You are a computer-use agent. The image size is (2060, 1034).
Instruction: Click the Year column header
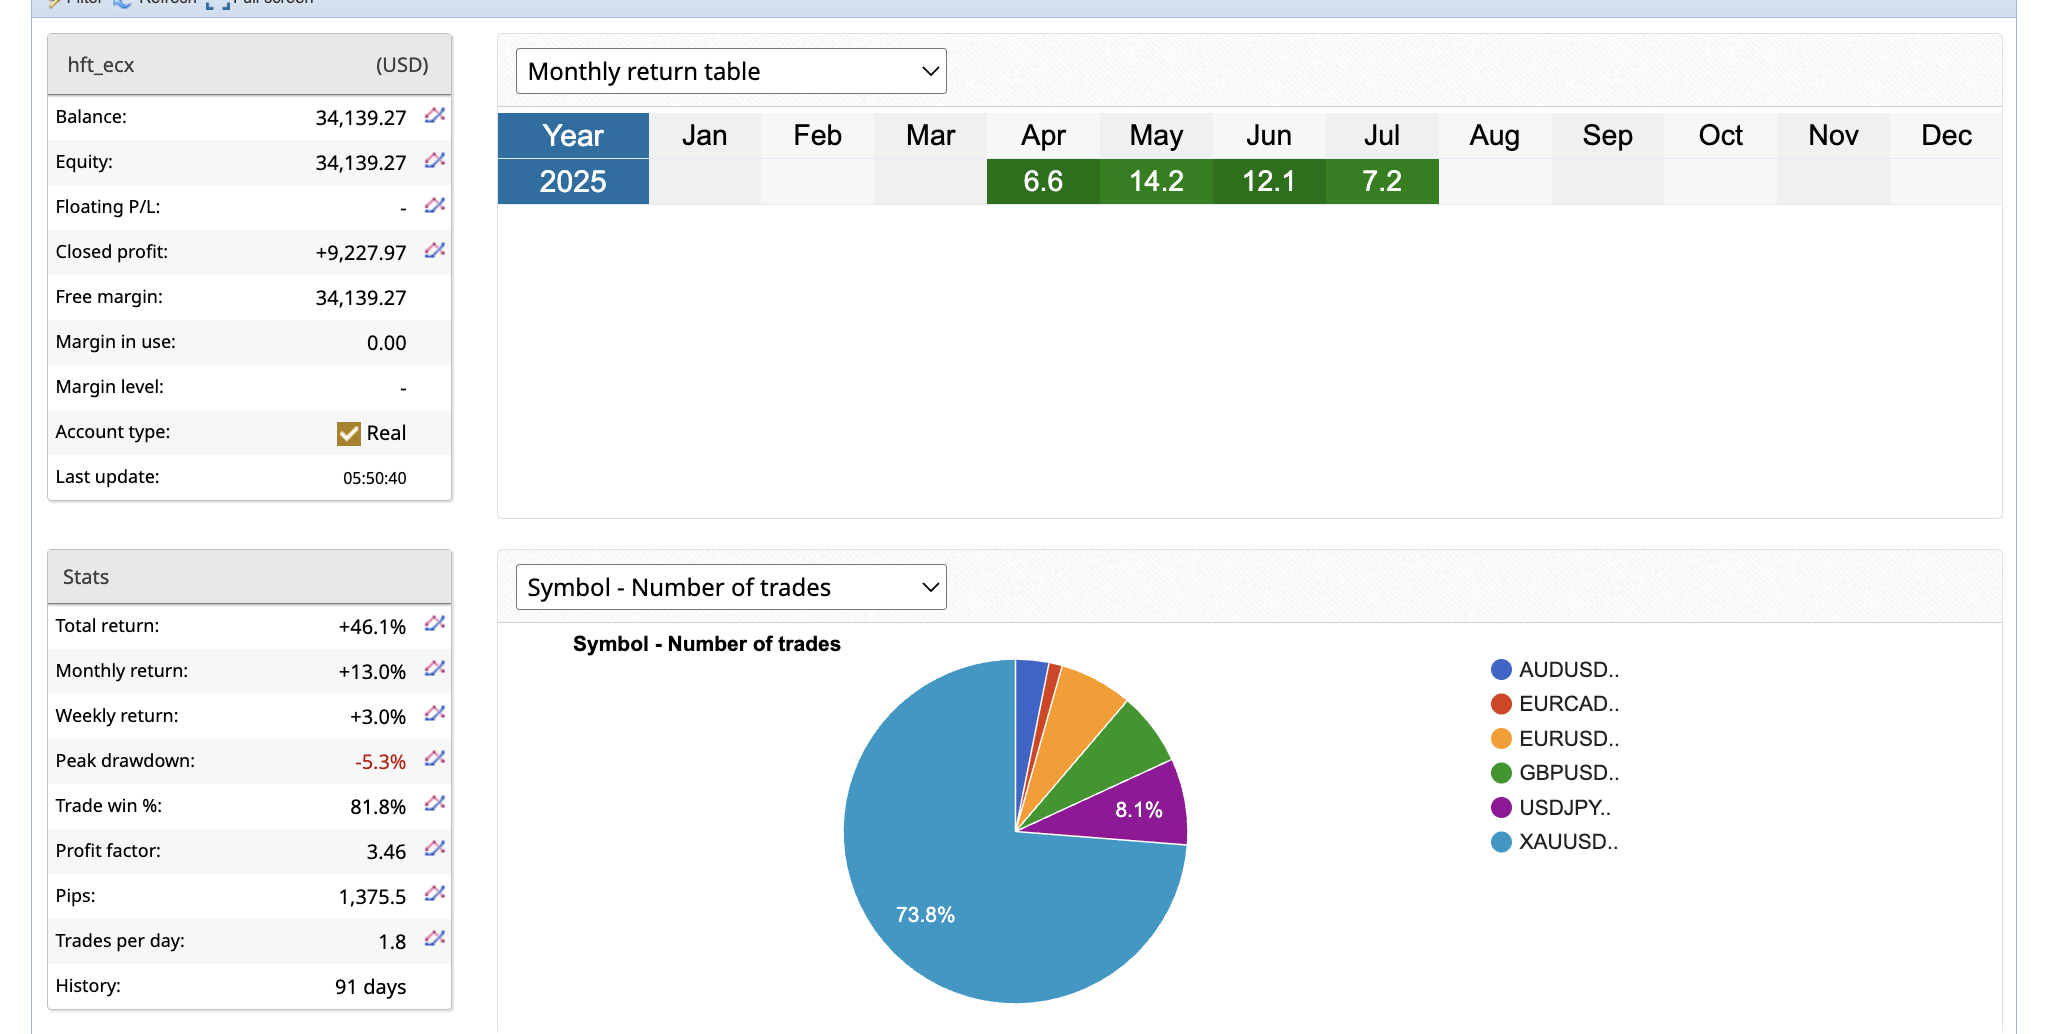tap(573, 136)
